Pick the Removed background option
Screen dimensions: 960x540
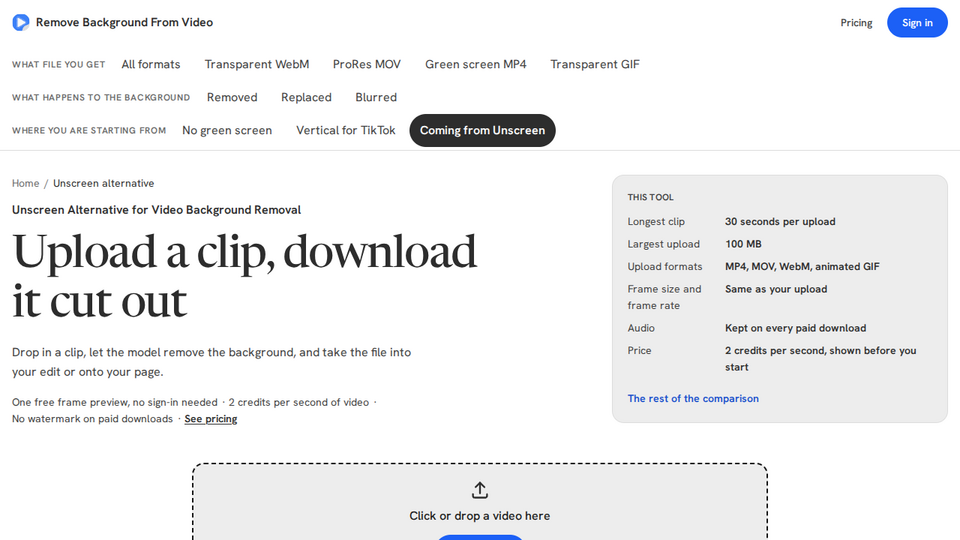[232, 97]
